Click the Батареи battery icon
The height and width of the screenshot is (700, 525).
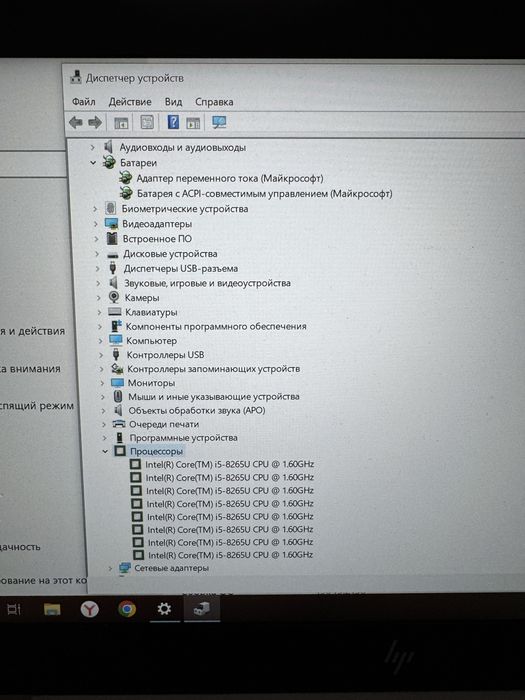[x=109, y=162]
